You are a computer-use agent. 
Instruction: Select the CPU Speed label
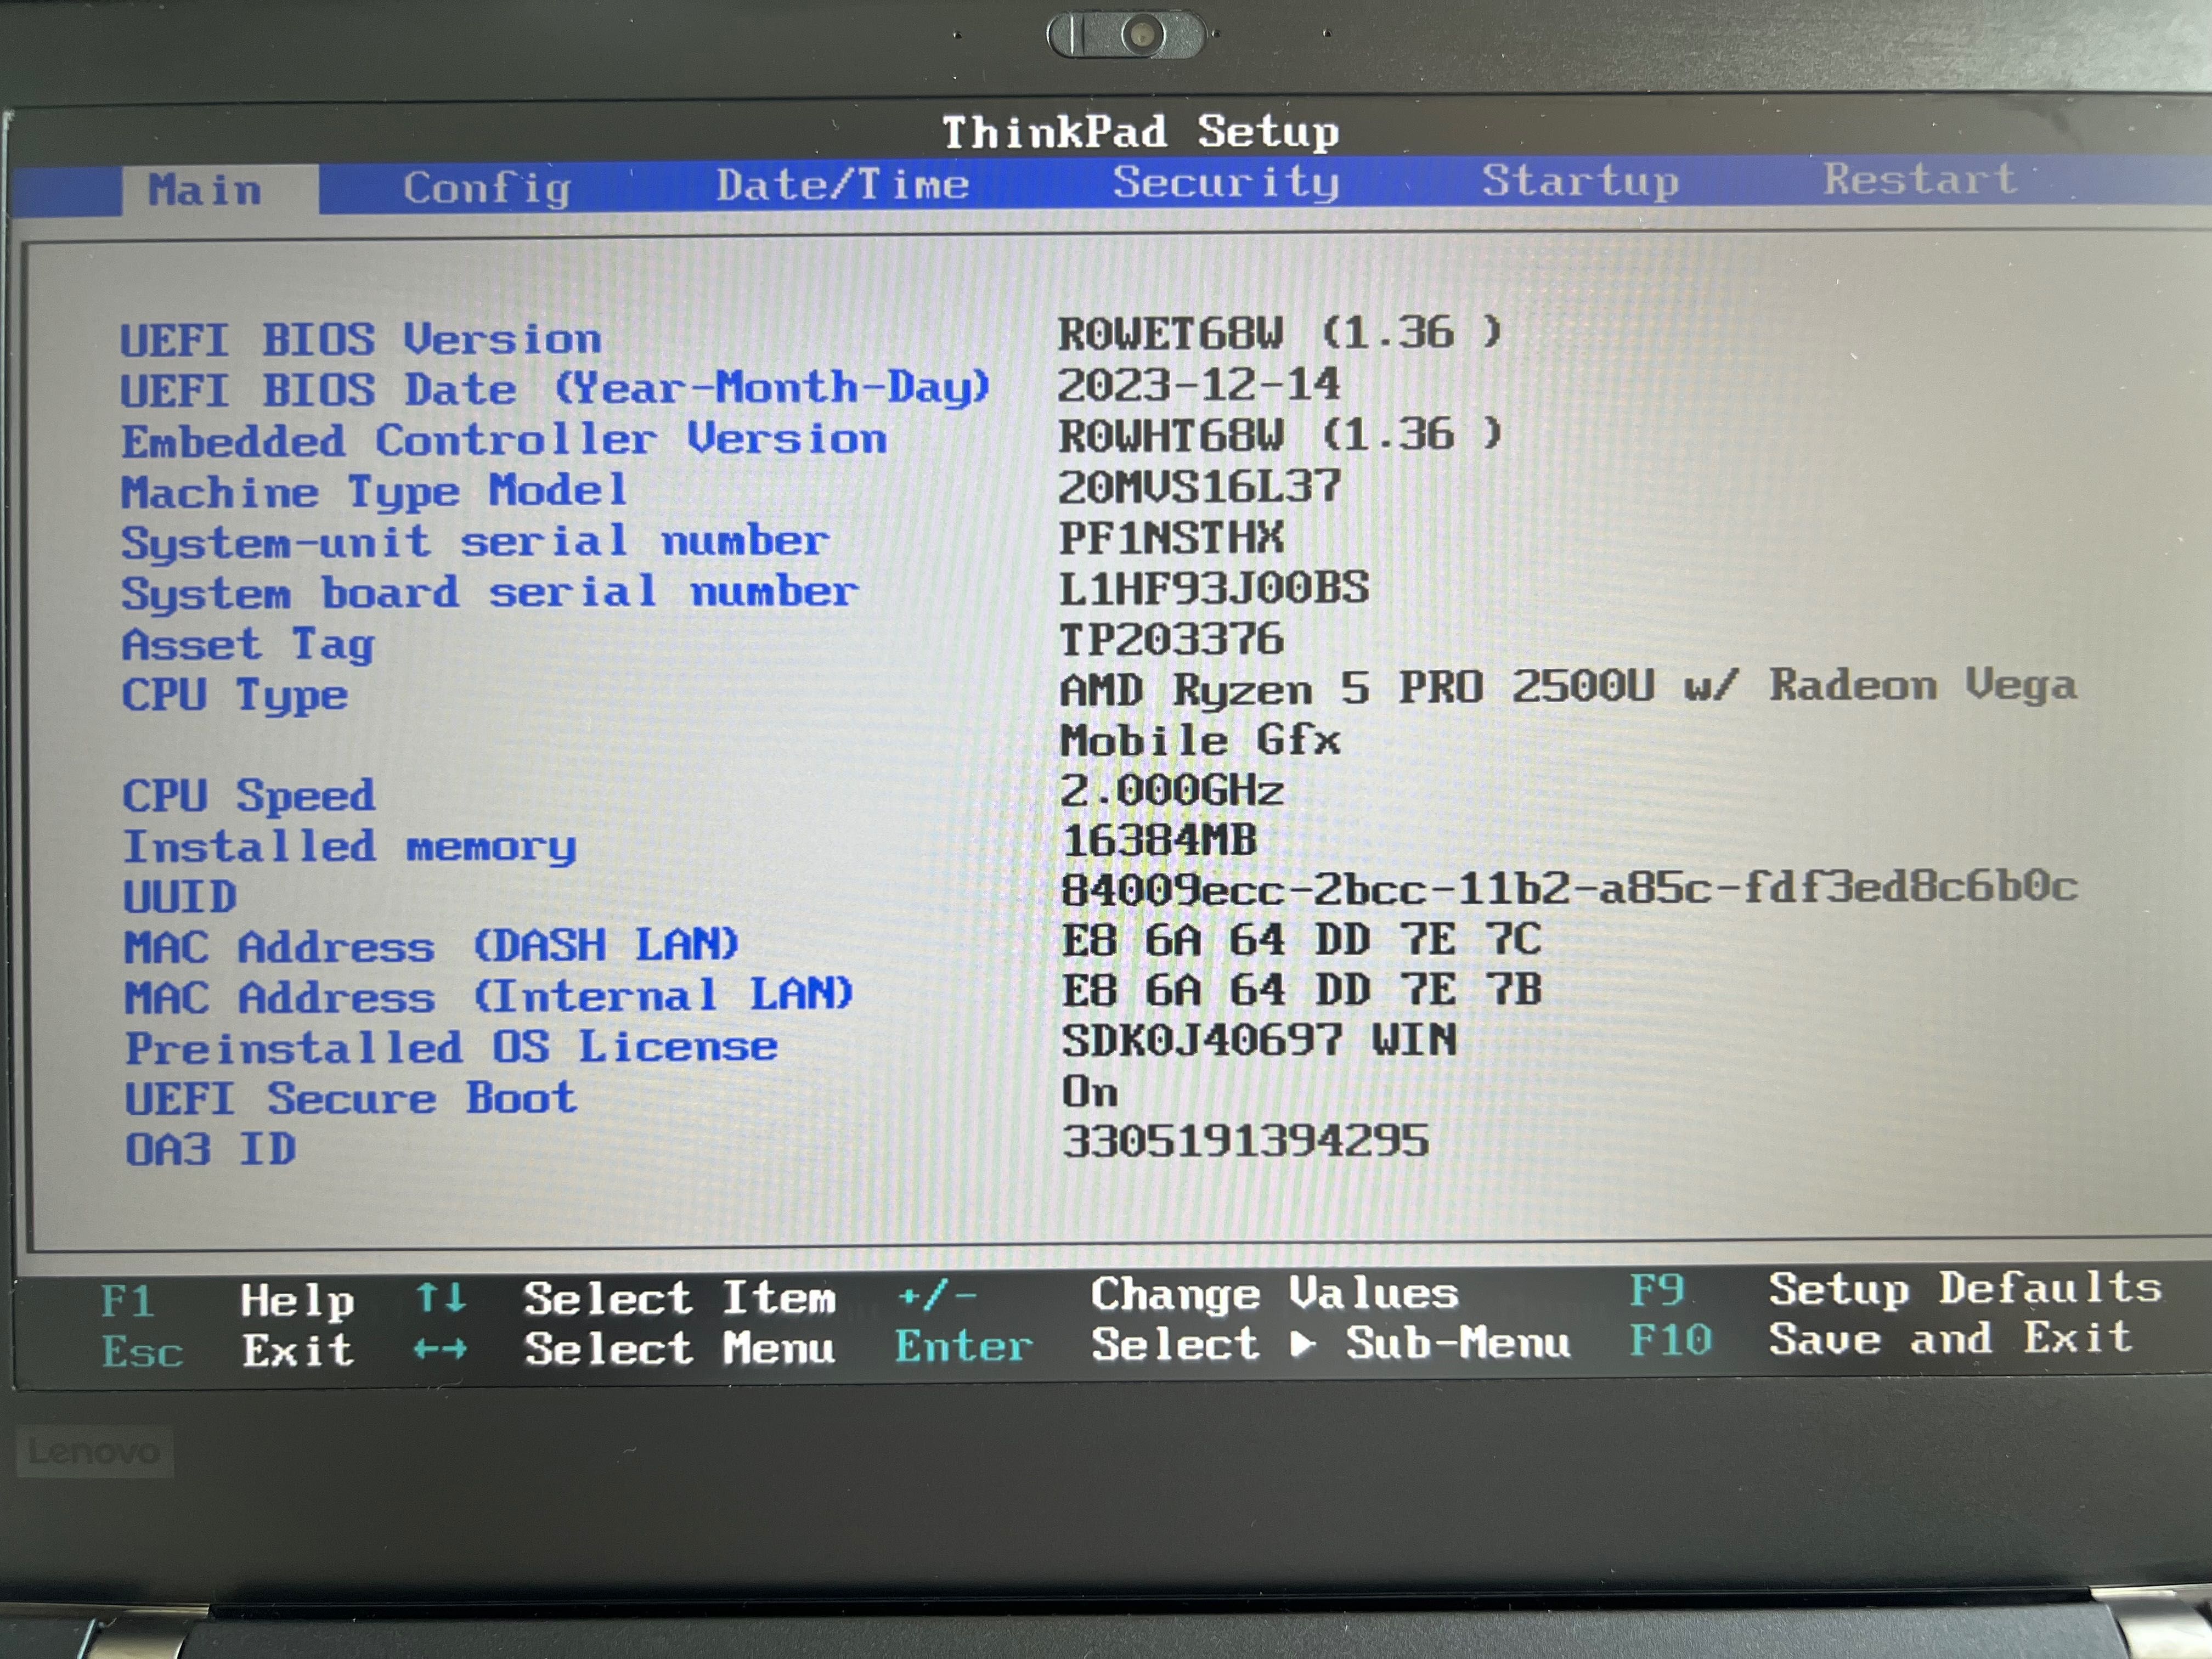(249, 797)
